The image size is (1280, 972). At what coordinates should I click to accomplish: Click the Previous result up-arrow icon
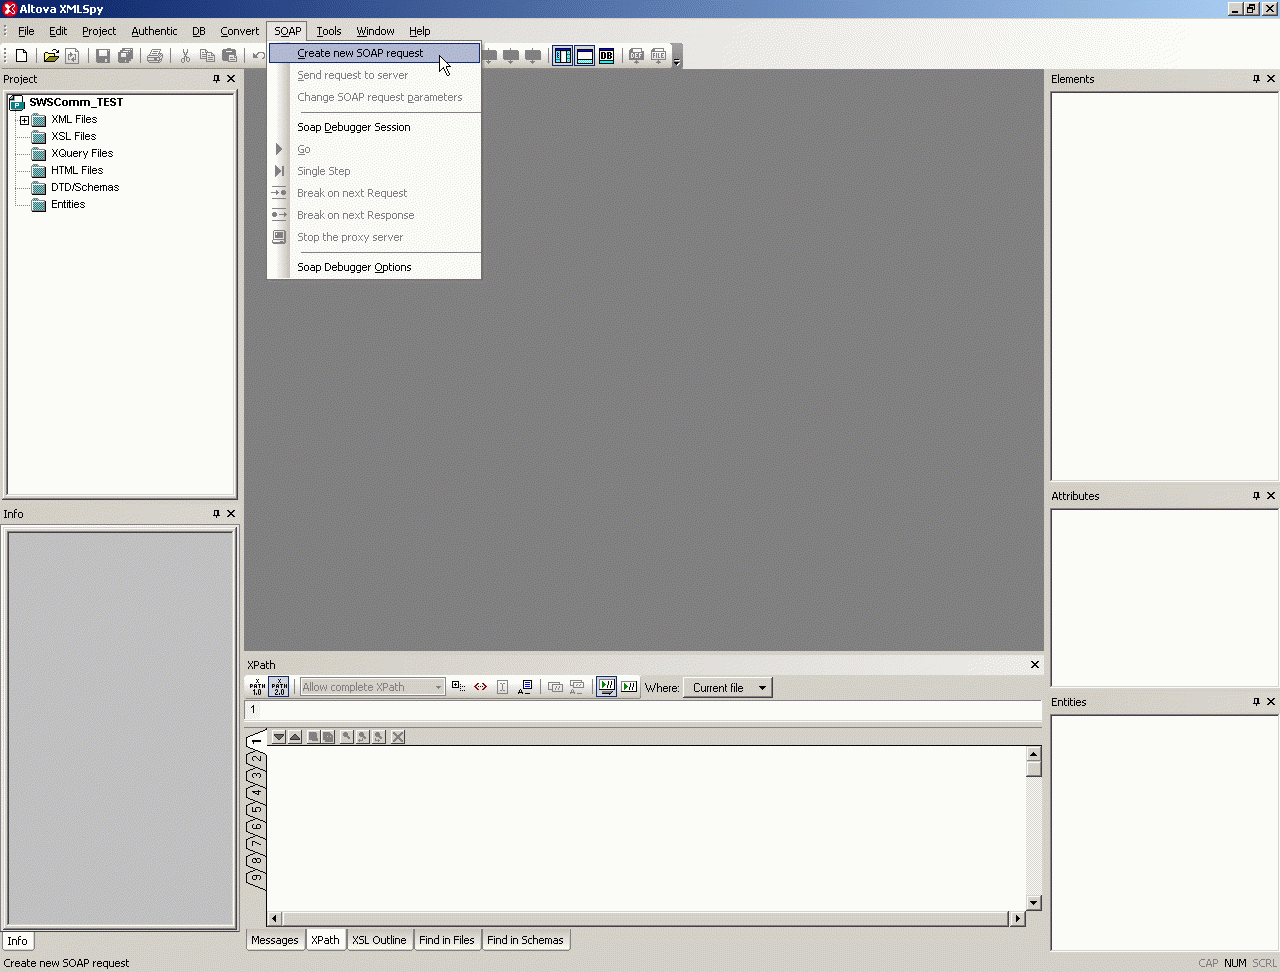295,737
